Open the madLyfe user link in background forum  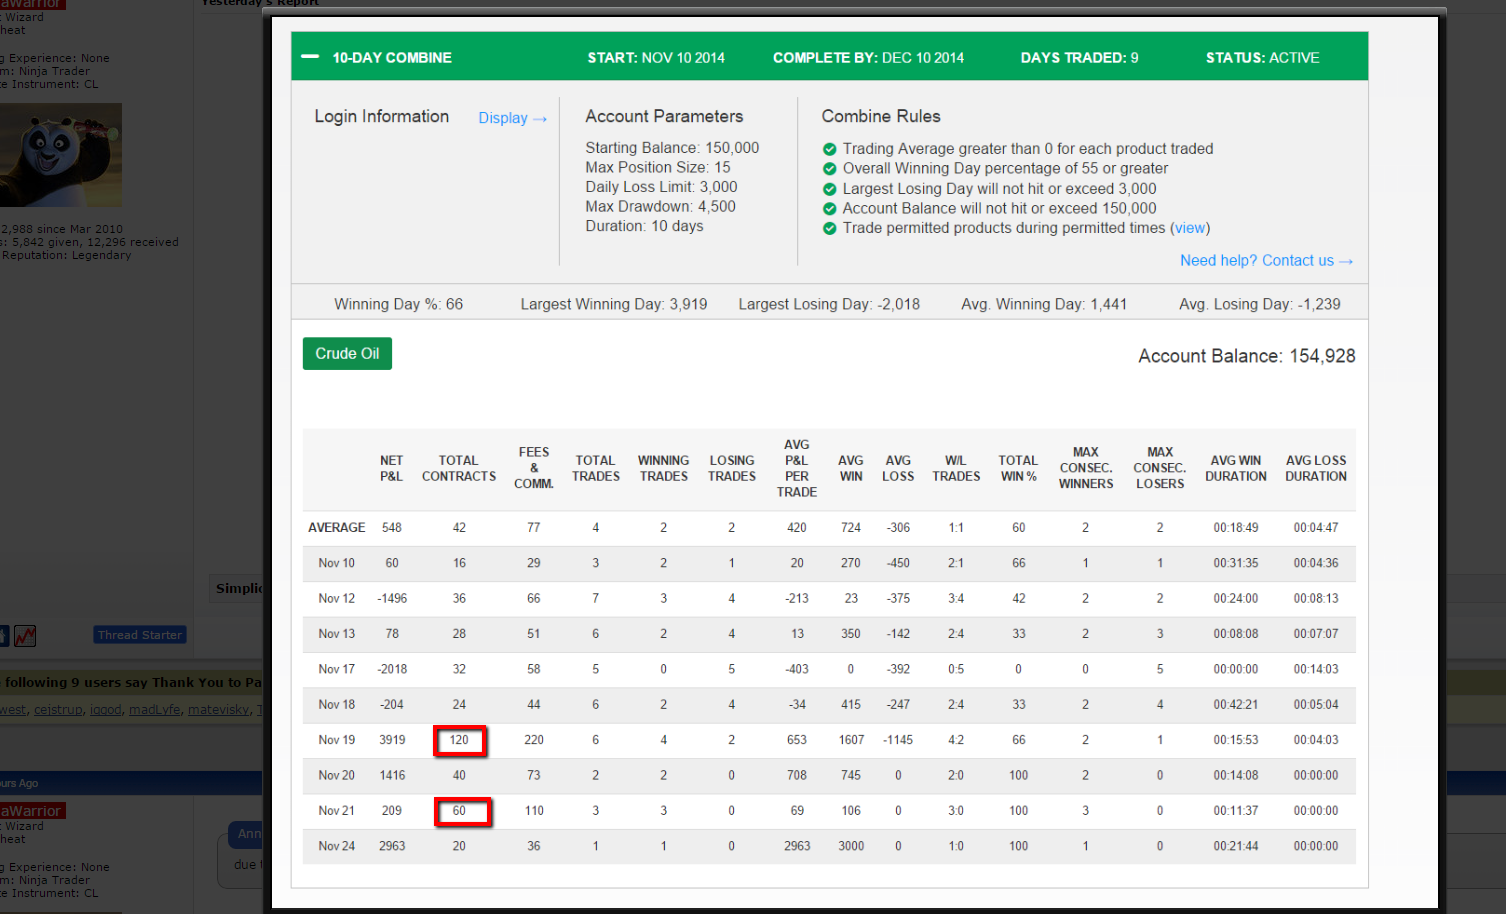pos(155,710)
